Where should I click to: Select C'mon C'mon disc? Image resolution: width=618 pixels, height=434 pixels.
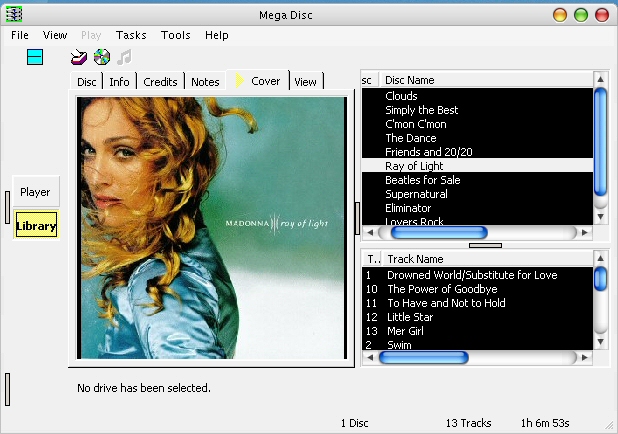point(477,124)
